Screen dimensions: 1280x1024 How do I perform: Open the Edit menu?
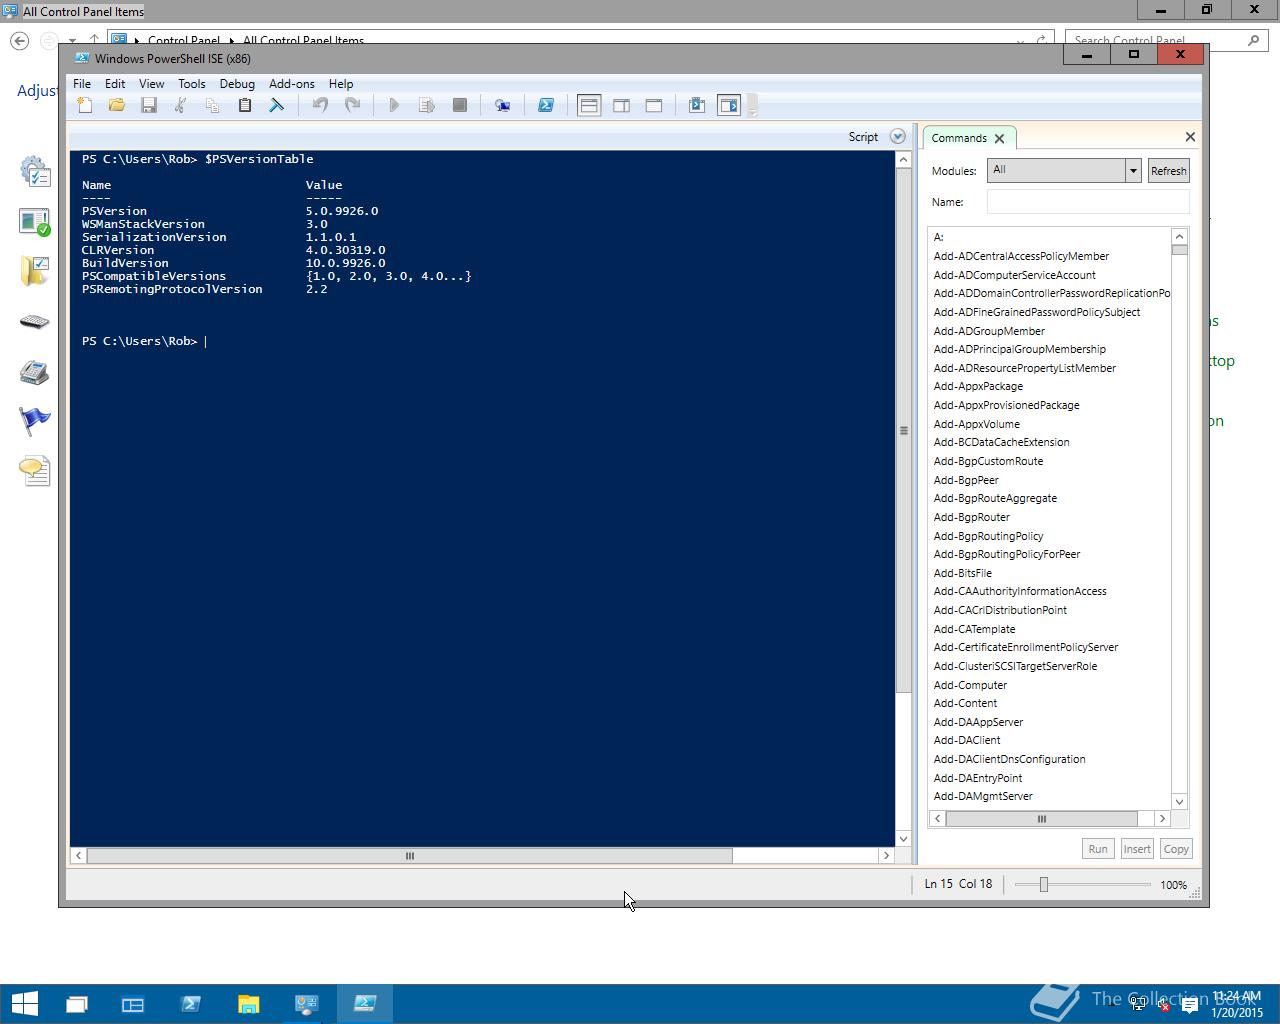(x=115, y=84)
